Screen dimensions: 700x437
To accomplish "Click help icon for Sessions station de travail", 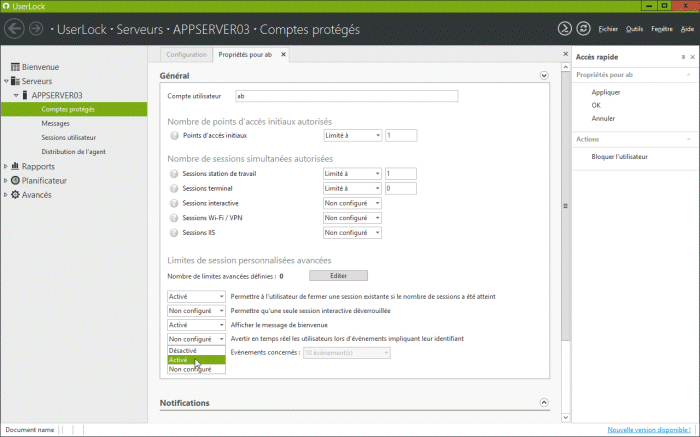I will [174, 174].
